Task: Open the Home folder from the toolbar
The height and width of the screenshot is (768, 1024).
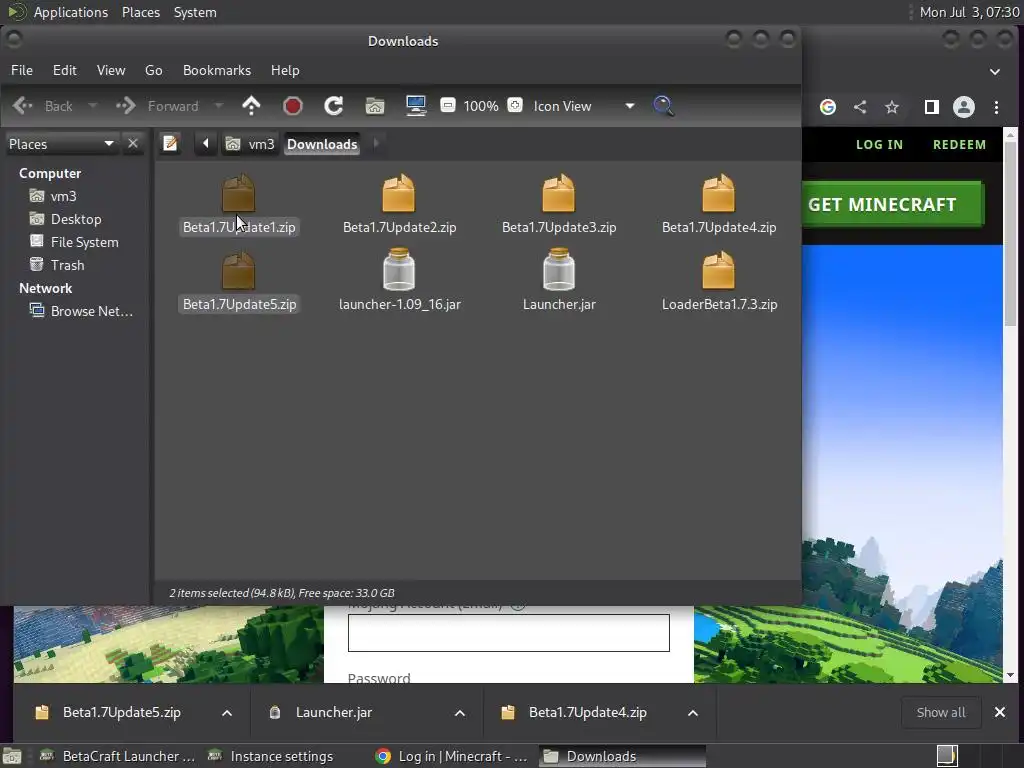Action: point(375,106)
